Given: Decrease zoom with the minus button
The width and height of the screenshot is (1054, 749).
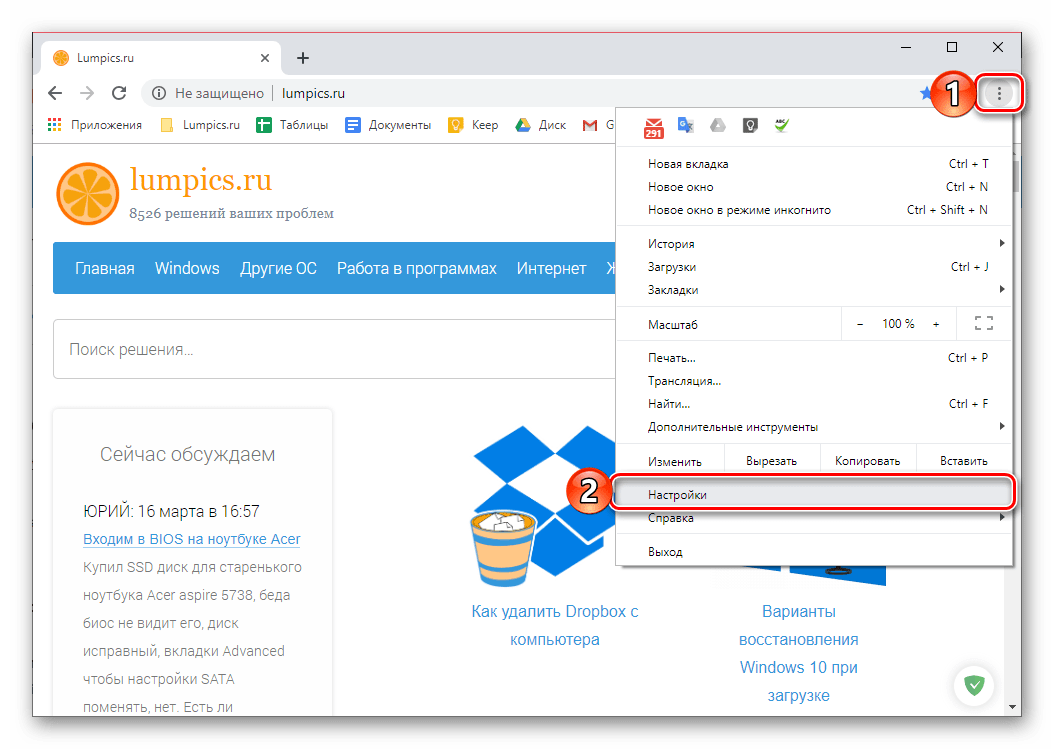Looking at the screenshot, I should tap(860, 324).
